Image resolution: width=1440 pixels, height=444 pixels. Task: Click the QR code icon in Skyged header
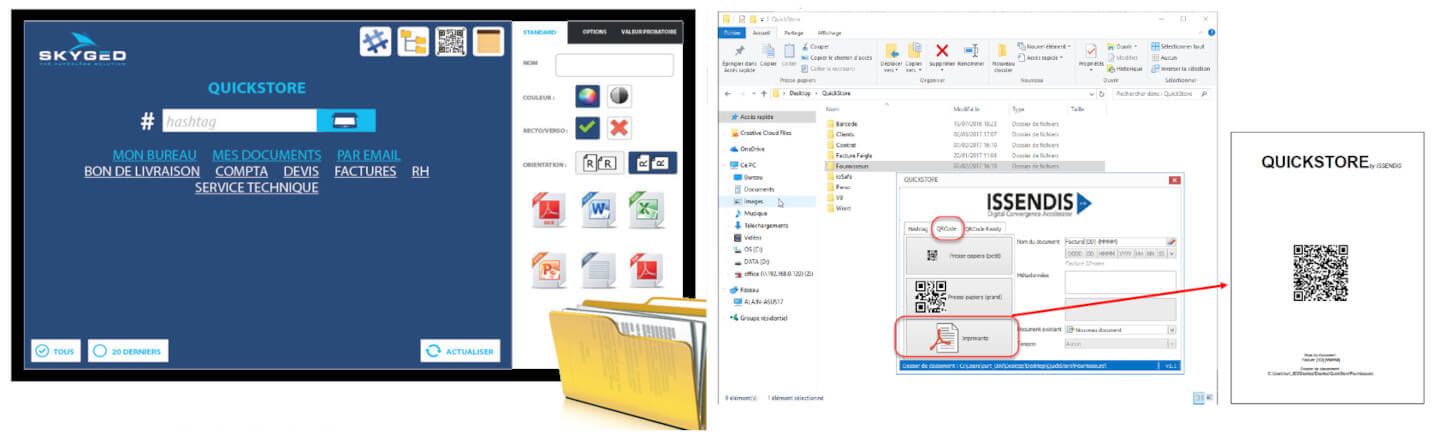[x=451, y=42]
